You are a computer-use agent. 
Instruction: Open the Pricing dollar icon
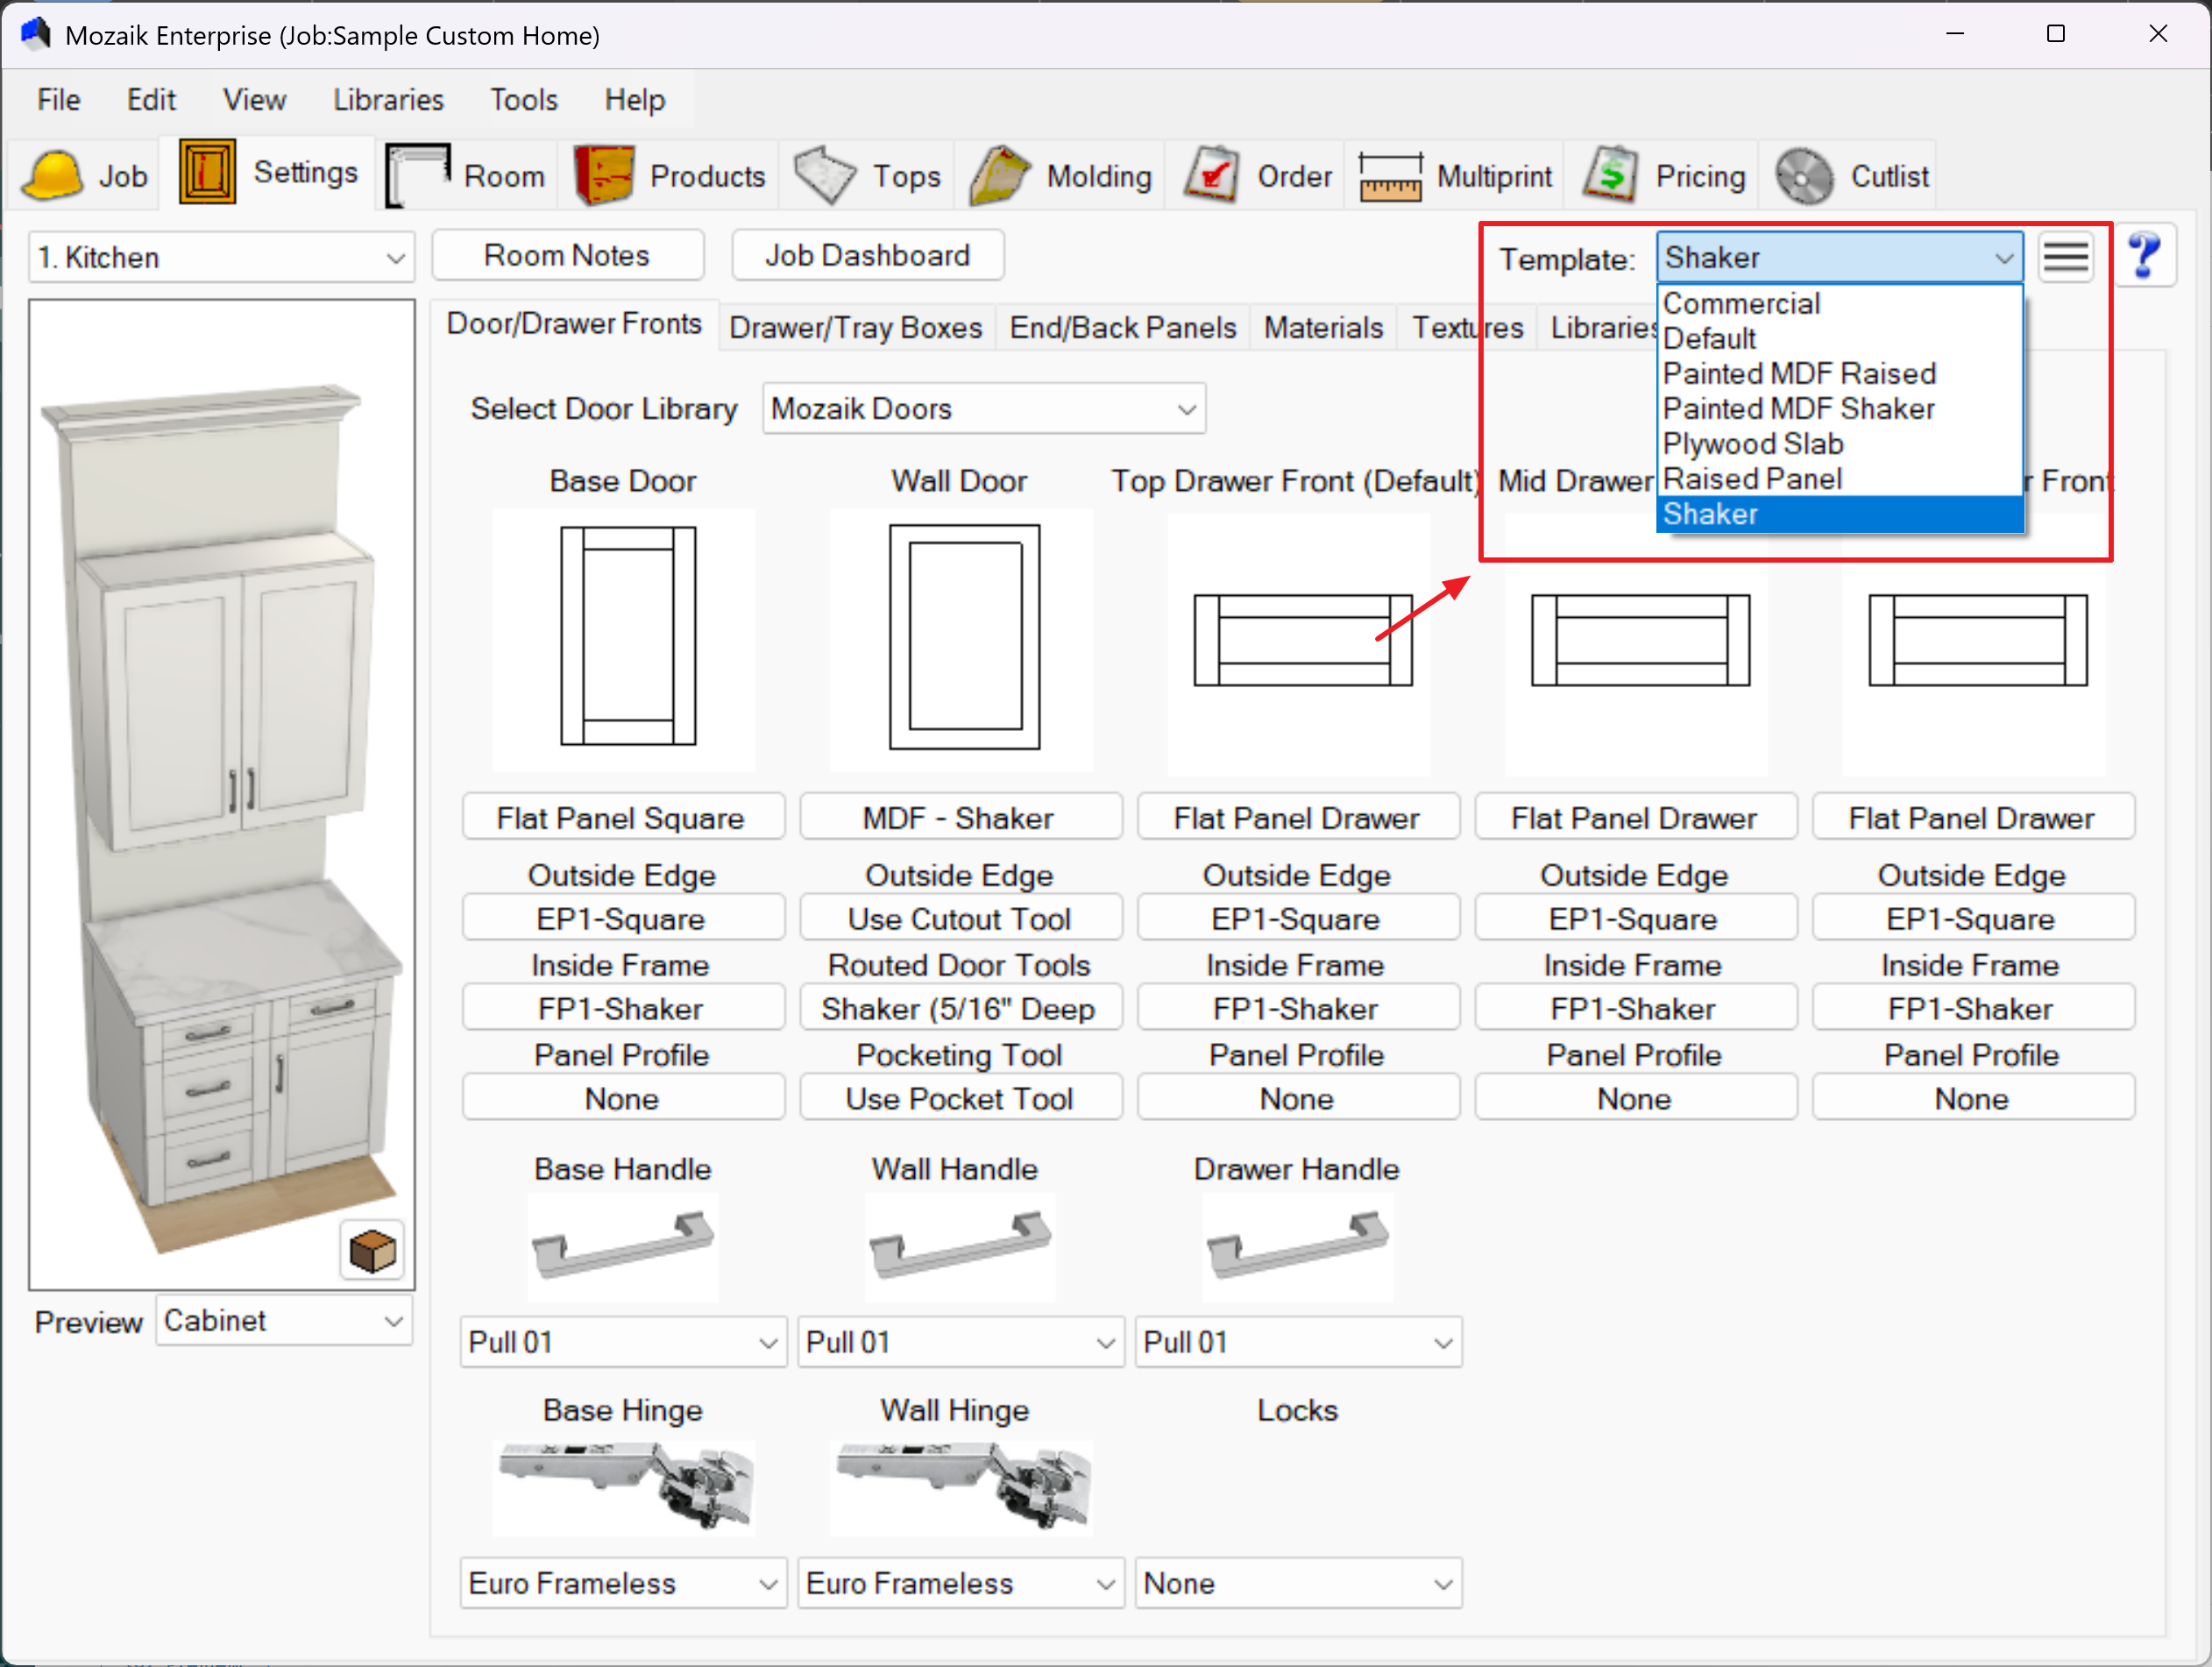[1610, 176]
